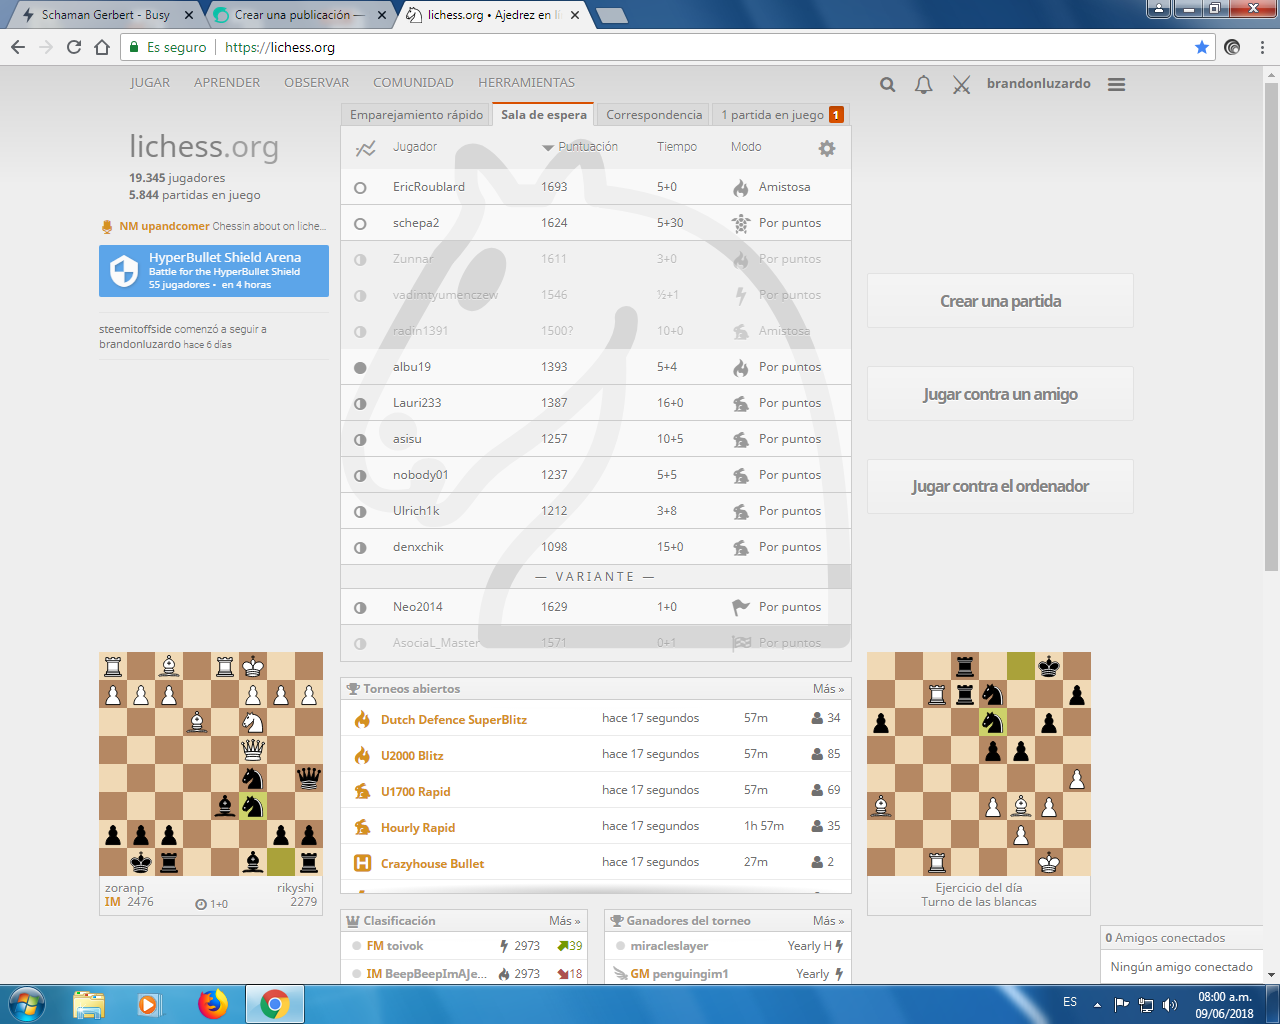Open Chrome three-dot menu

[x=1262, y=47]
